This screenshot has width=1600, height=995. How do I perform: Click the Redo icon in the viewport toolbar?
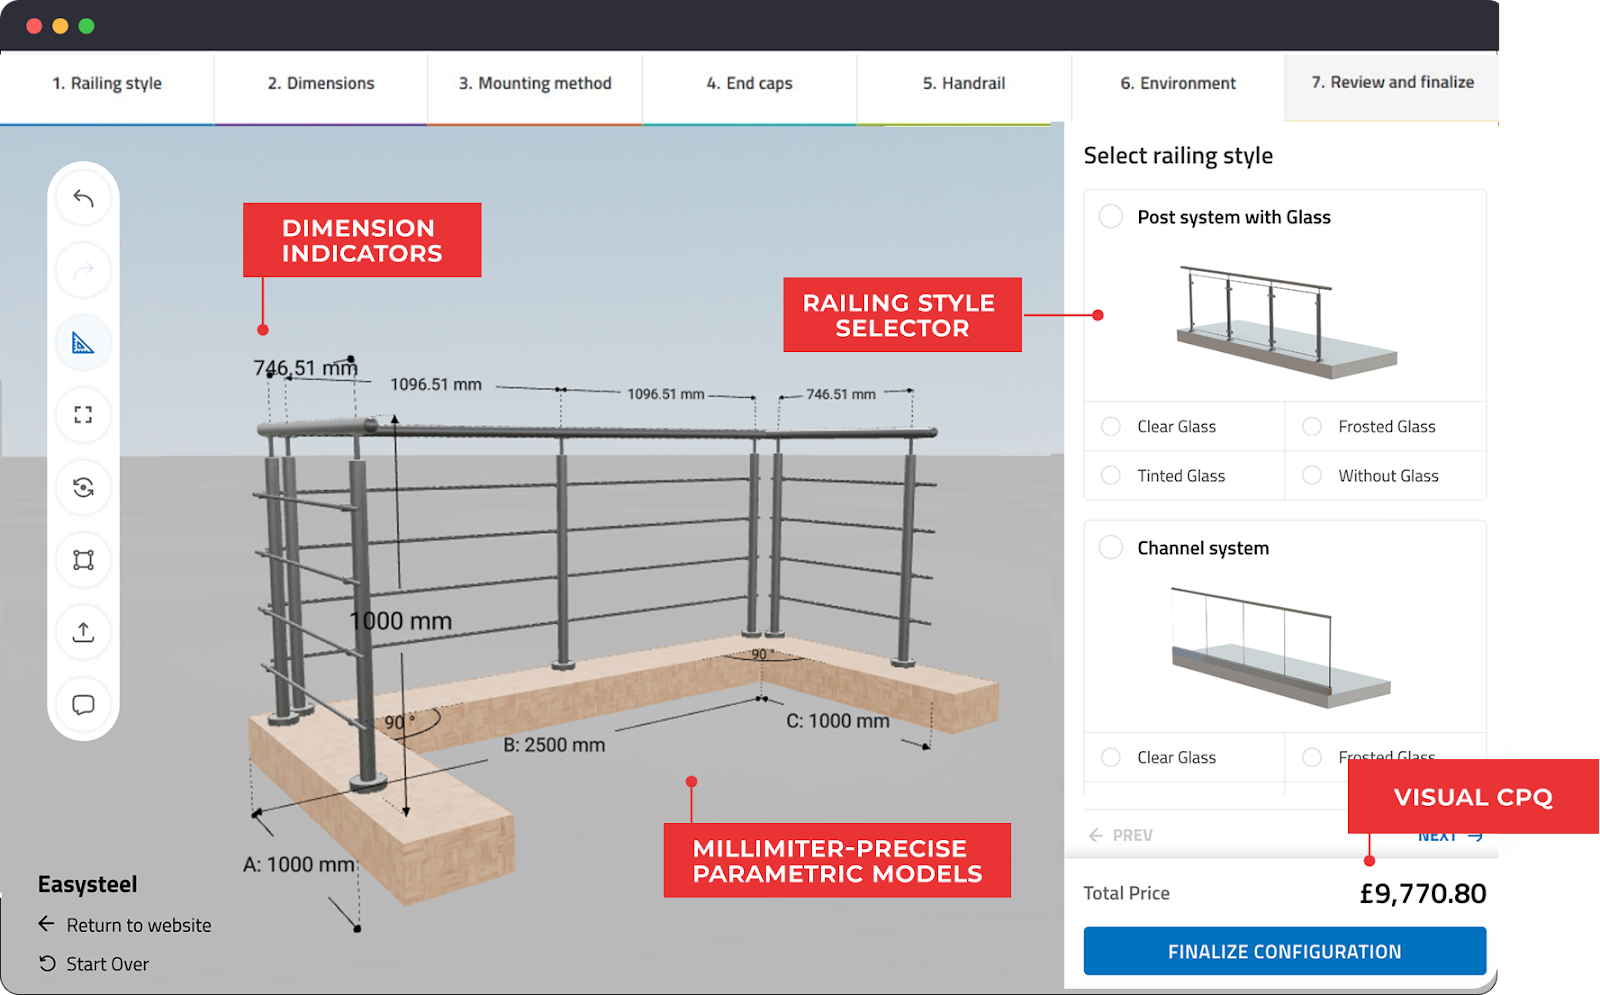[x=84, y=270]
